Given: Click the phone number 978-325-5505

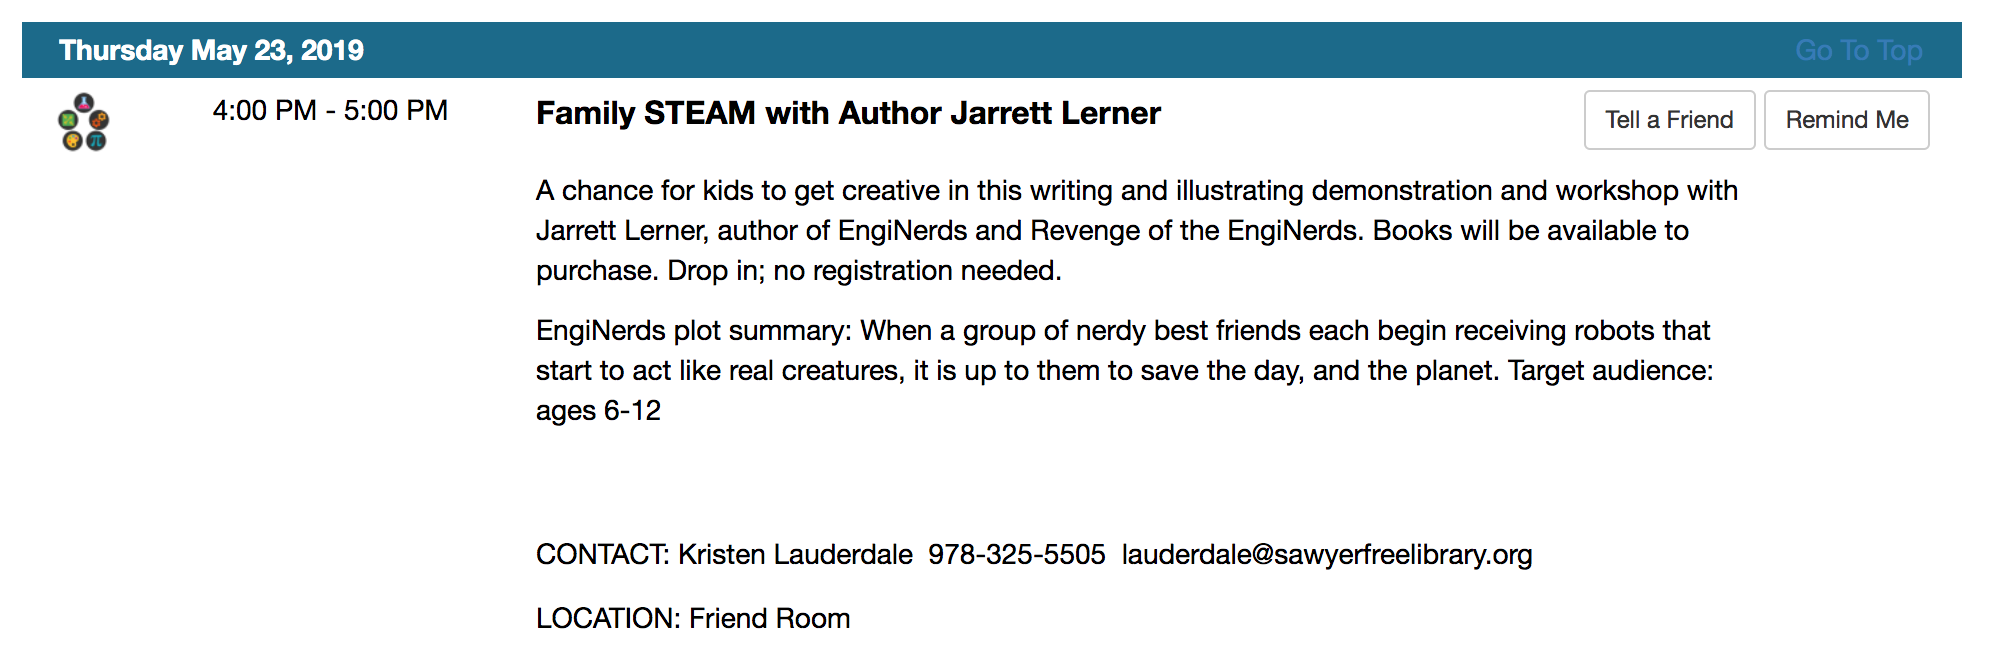Looking at the screenshot, I should [x=1016, y=554].
